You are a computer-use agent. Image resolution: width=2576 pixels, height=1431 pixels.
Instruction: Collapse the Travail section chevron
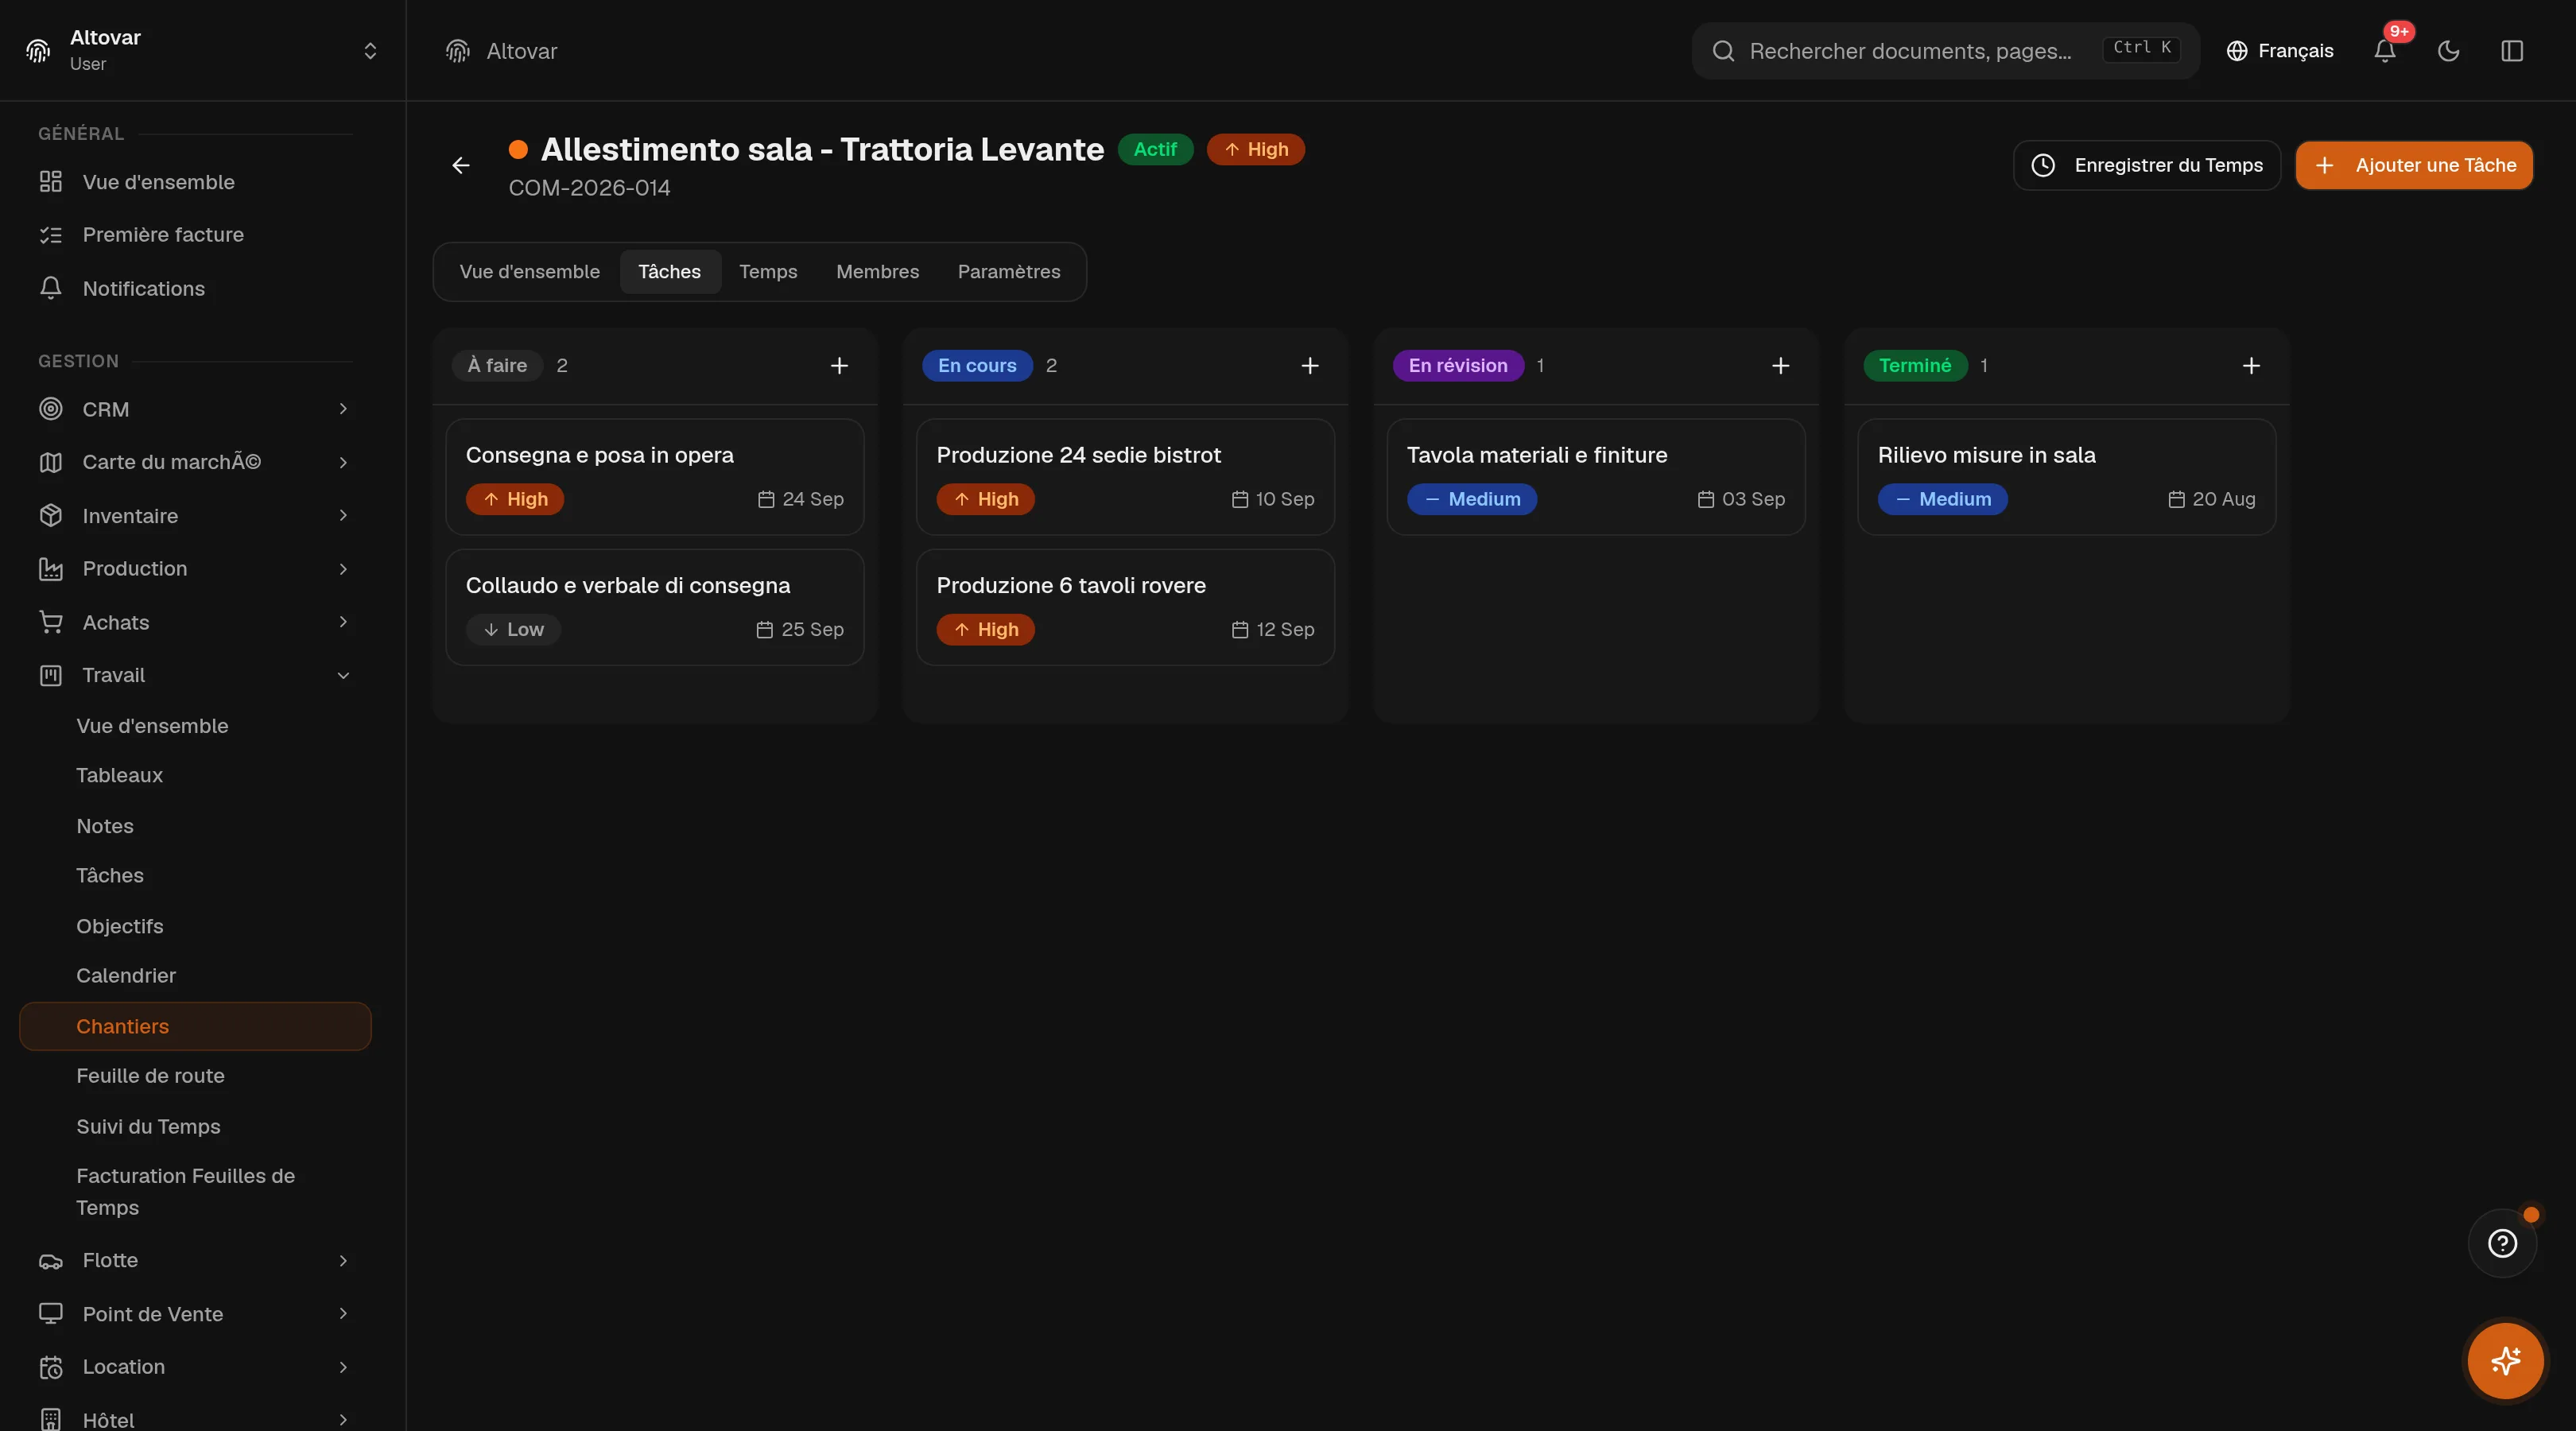(x=343, y=675)
